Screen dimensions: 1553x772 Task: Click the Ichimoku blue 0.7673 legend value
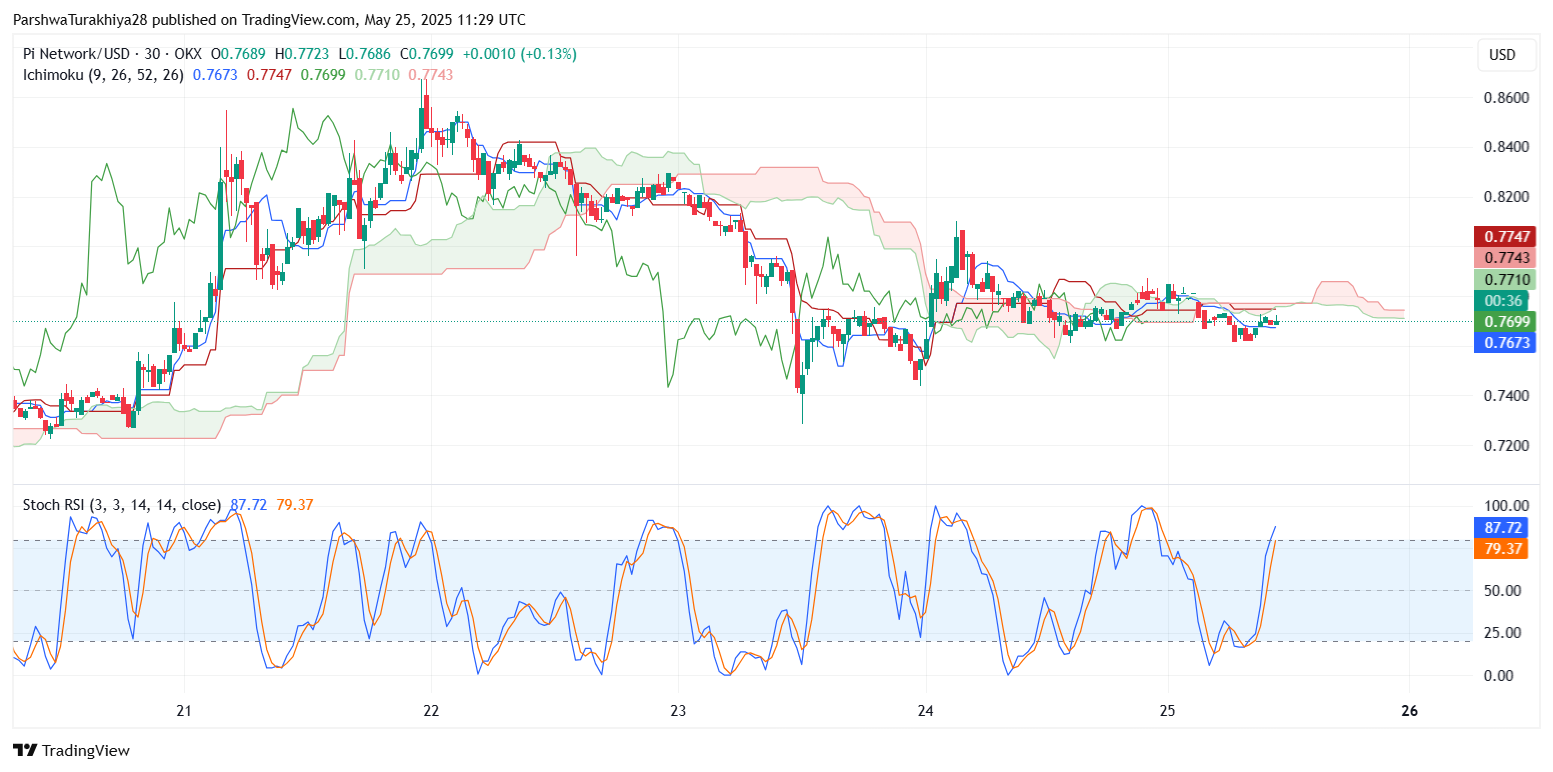pos(215,75)
